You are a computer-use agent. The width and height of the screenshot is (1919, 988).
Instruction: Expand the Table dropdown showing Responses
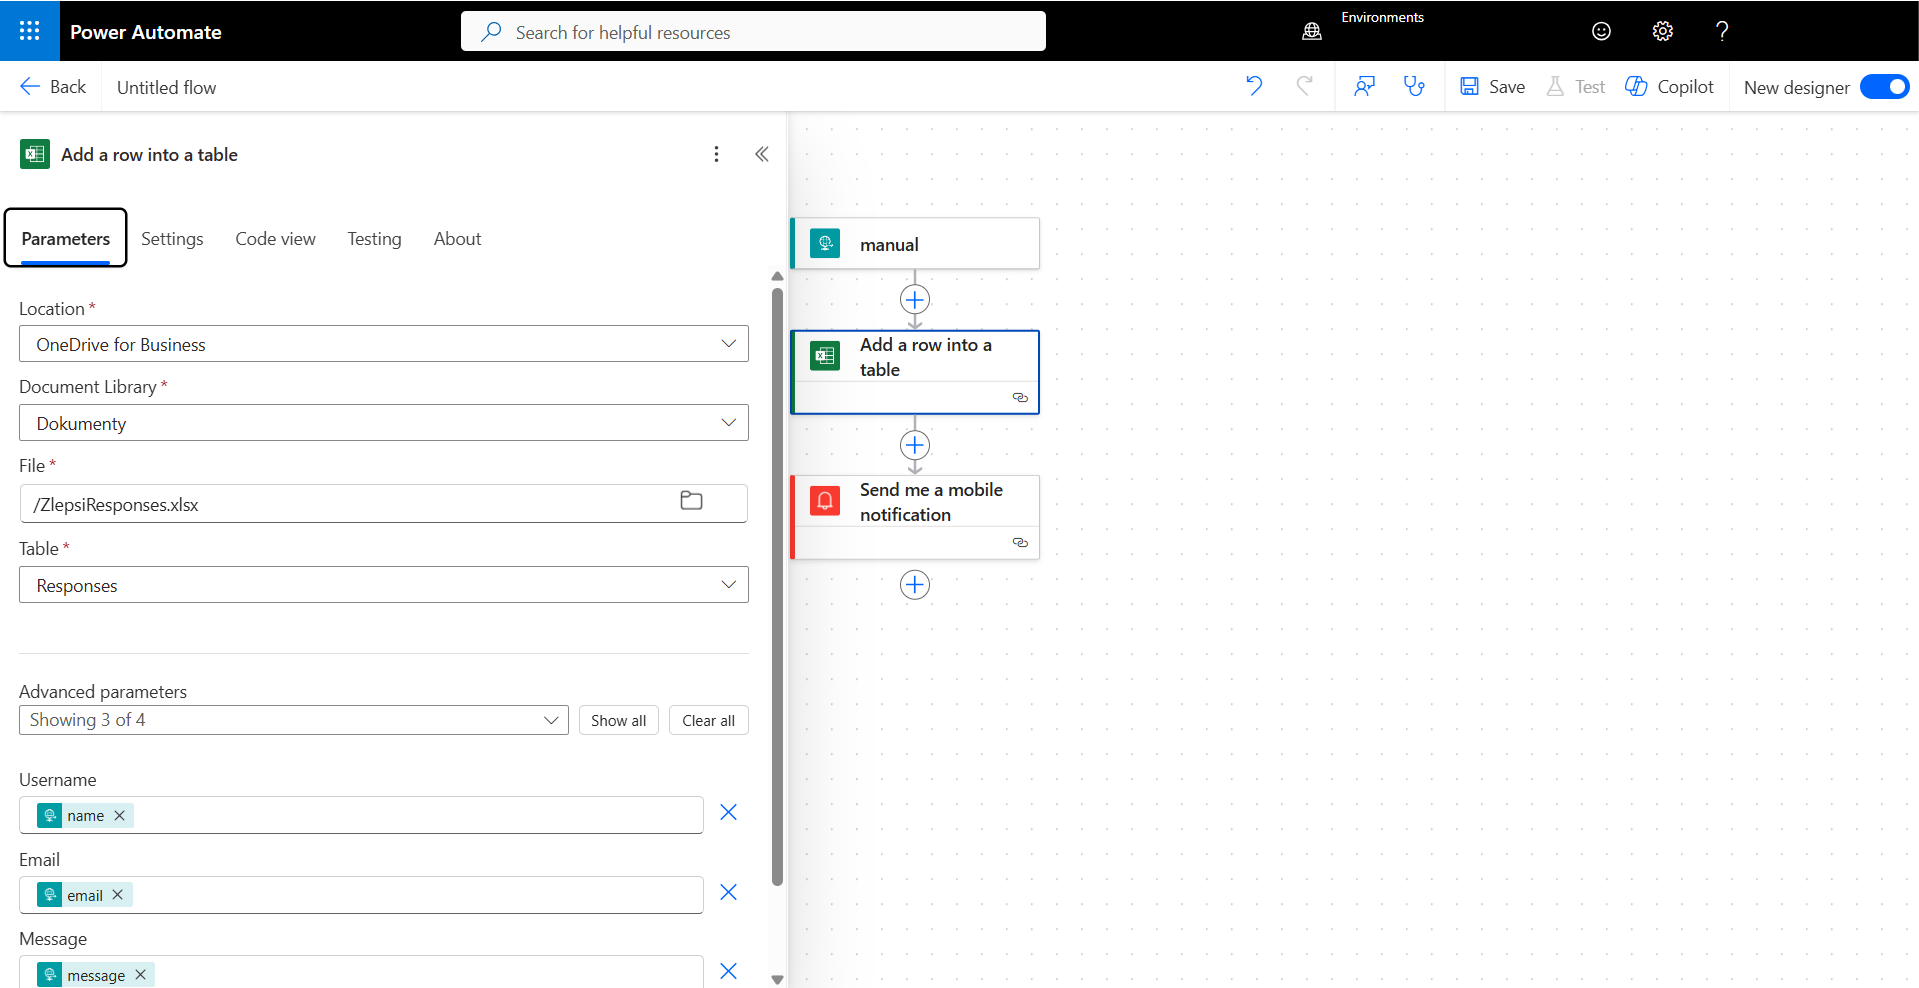[384, 585]
